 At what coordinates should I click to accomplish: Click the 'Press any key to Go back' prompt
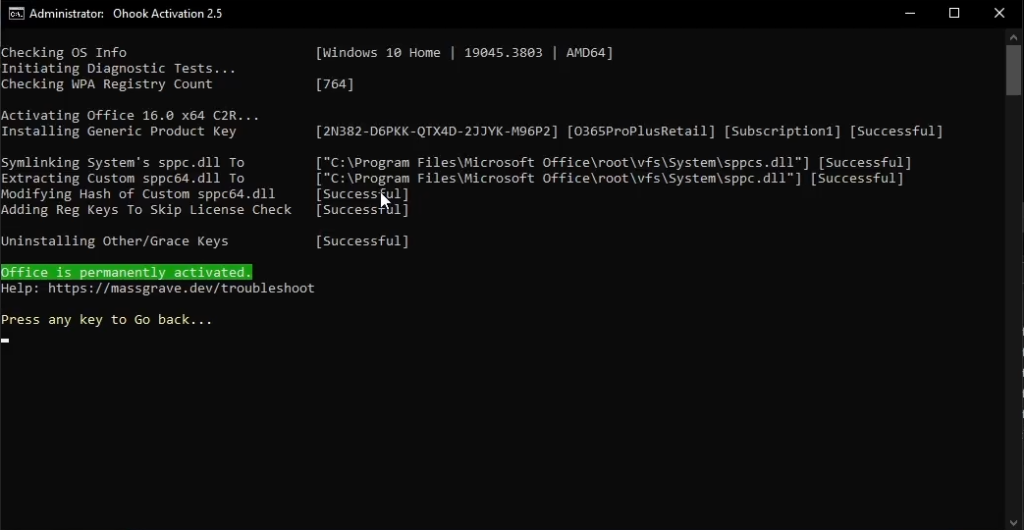(x=107, y=320)
